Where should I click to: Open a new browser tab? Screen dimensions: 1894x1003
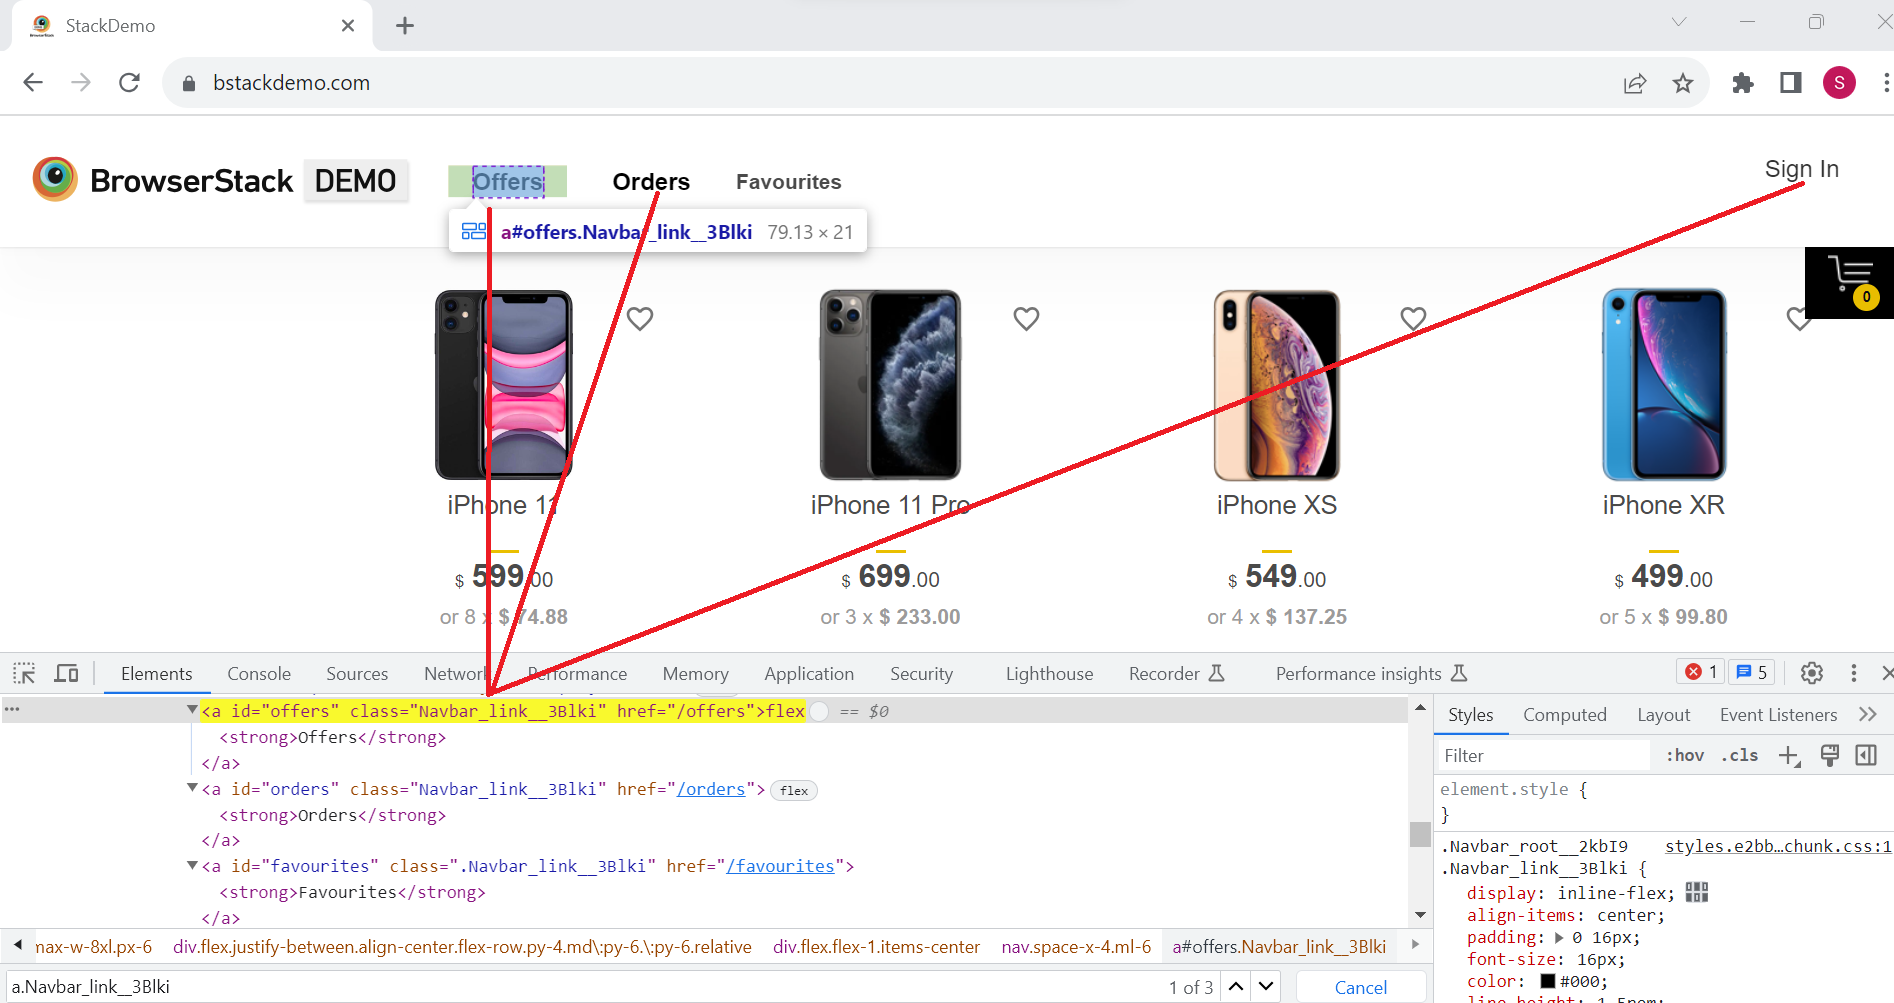pos(405,26)
